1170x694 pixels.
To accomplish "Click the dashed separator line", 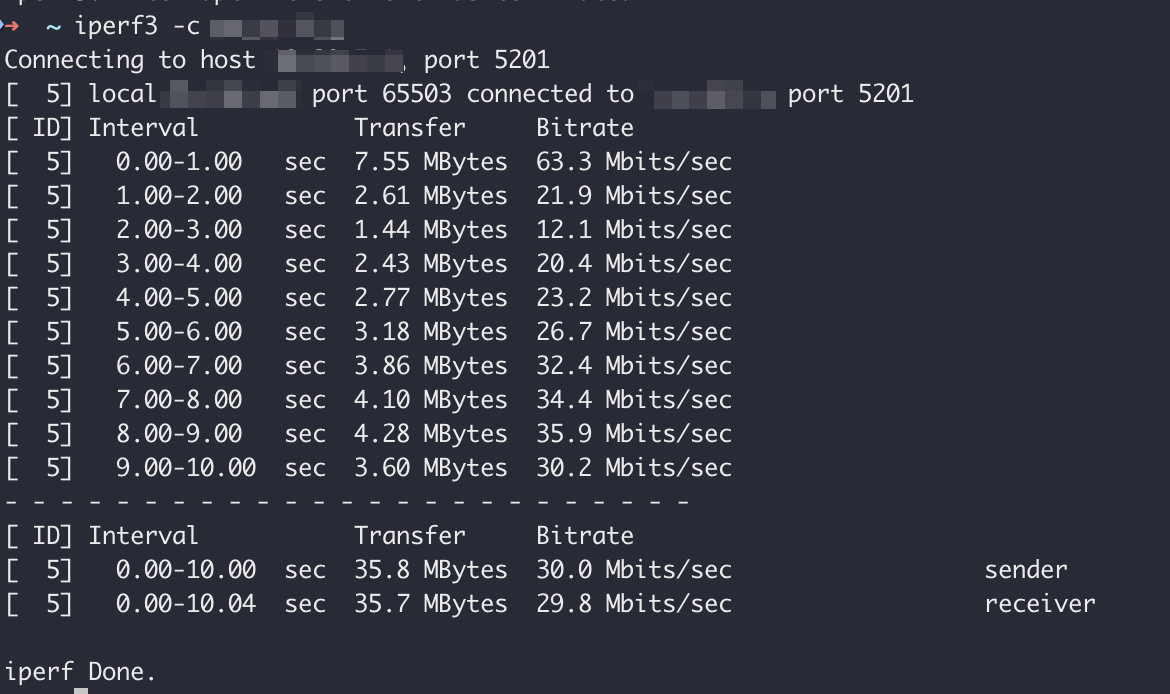I will tap(347, 501).
